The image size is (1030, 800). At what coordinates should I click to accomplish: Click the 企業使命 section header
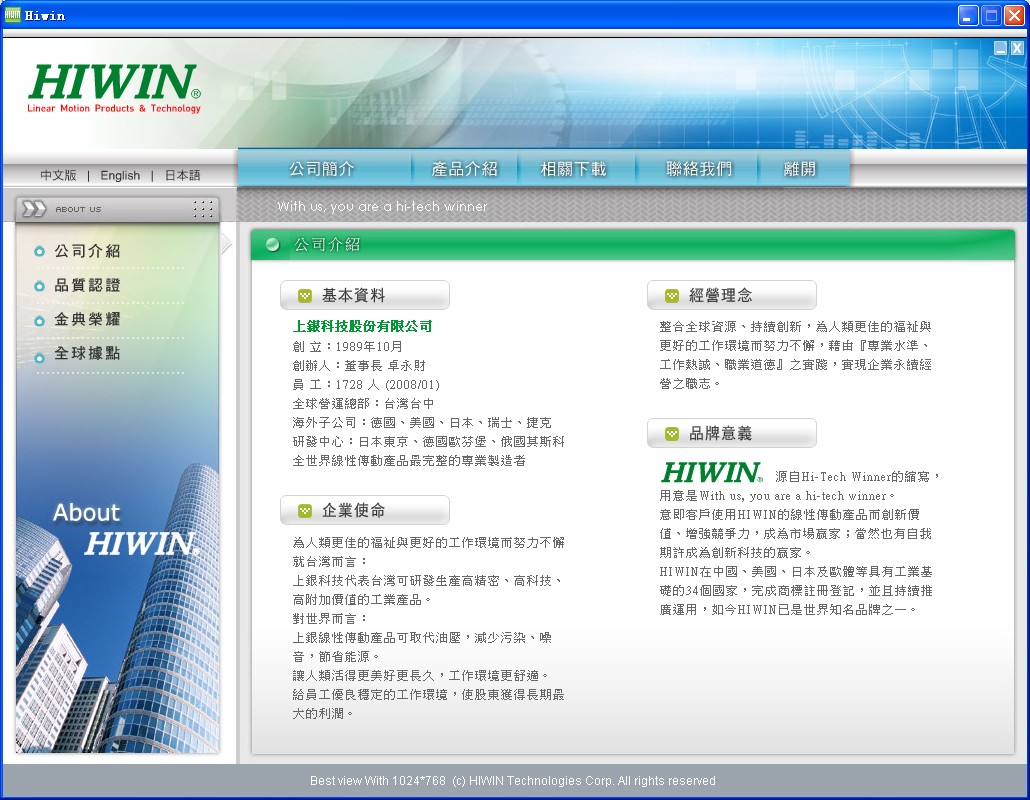point(365,510)
